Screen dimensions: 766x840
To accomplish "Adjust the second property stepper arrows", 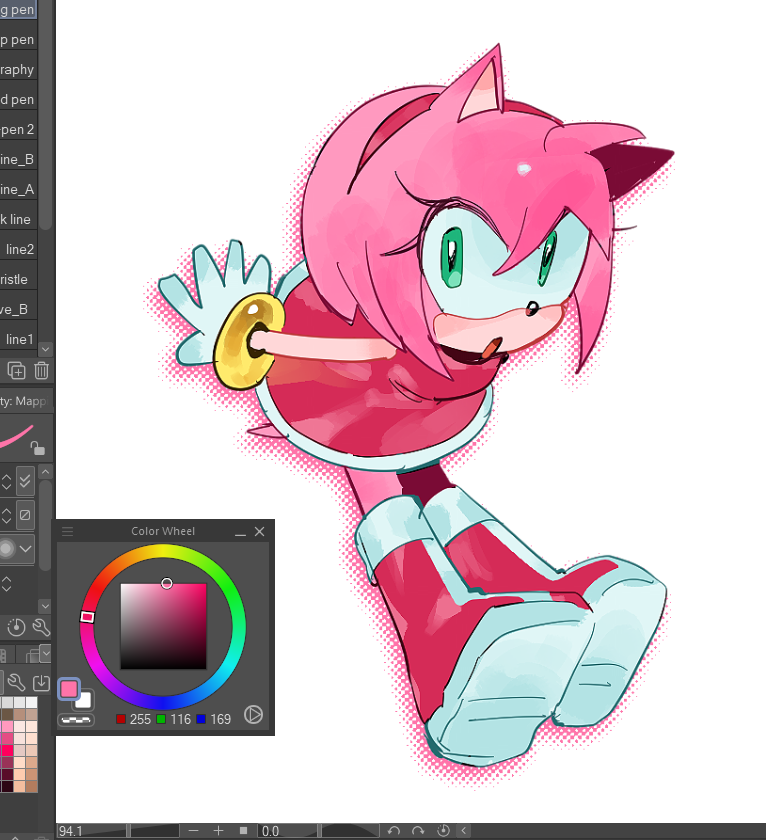I will (x=6, y=515).
